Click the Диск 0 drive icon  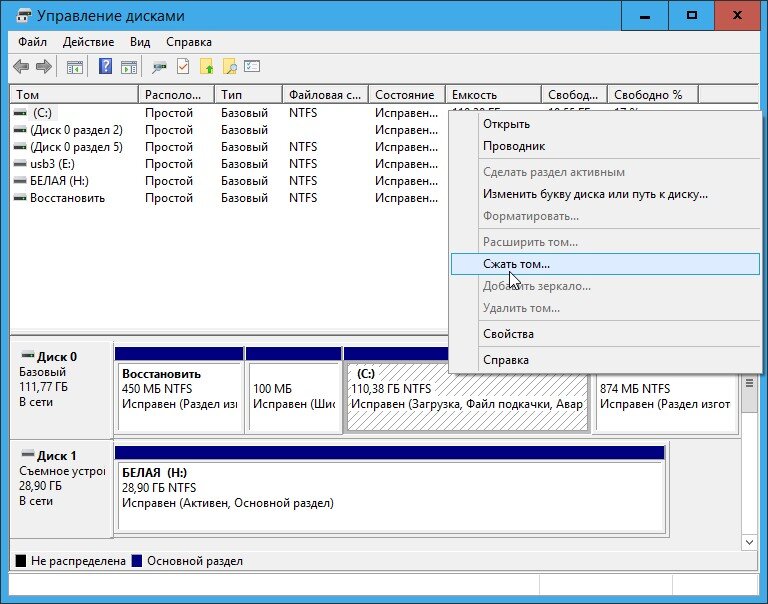28,355
